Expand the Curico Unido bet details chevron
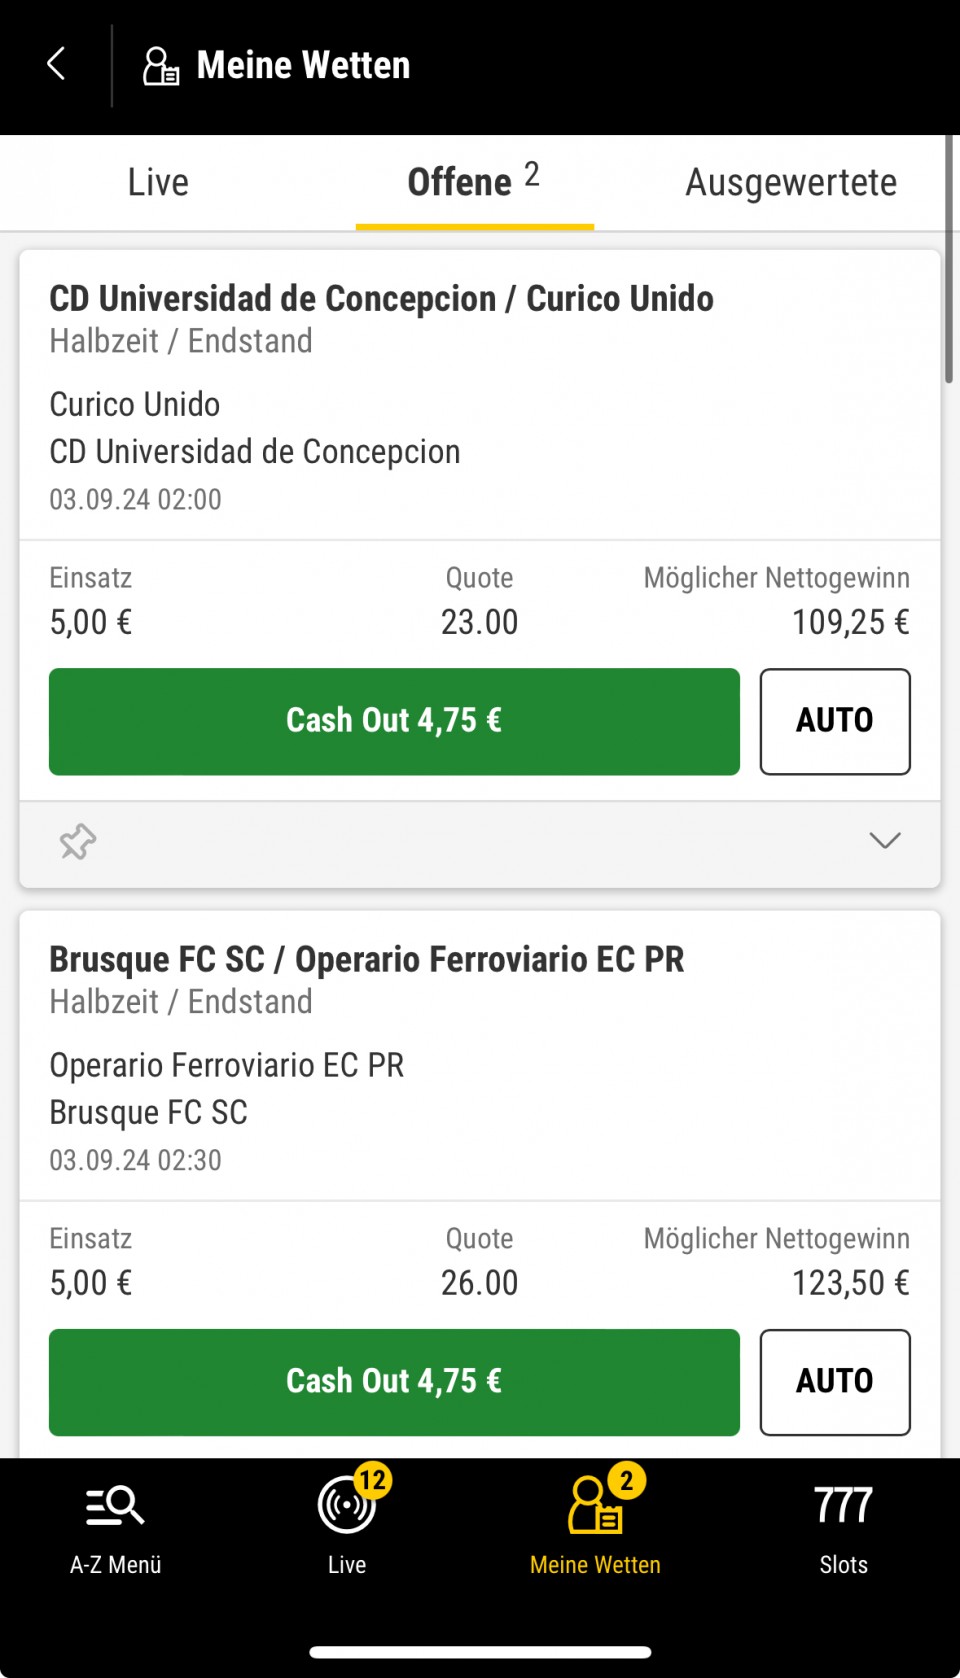Viewport: 960px width, 1678px height. 885,841
